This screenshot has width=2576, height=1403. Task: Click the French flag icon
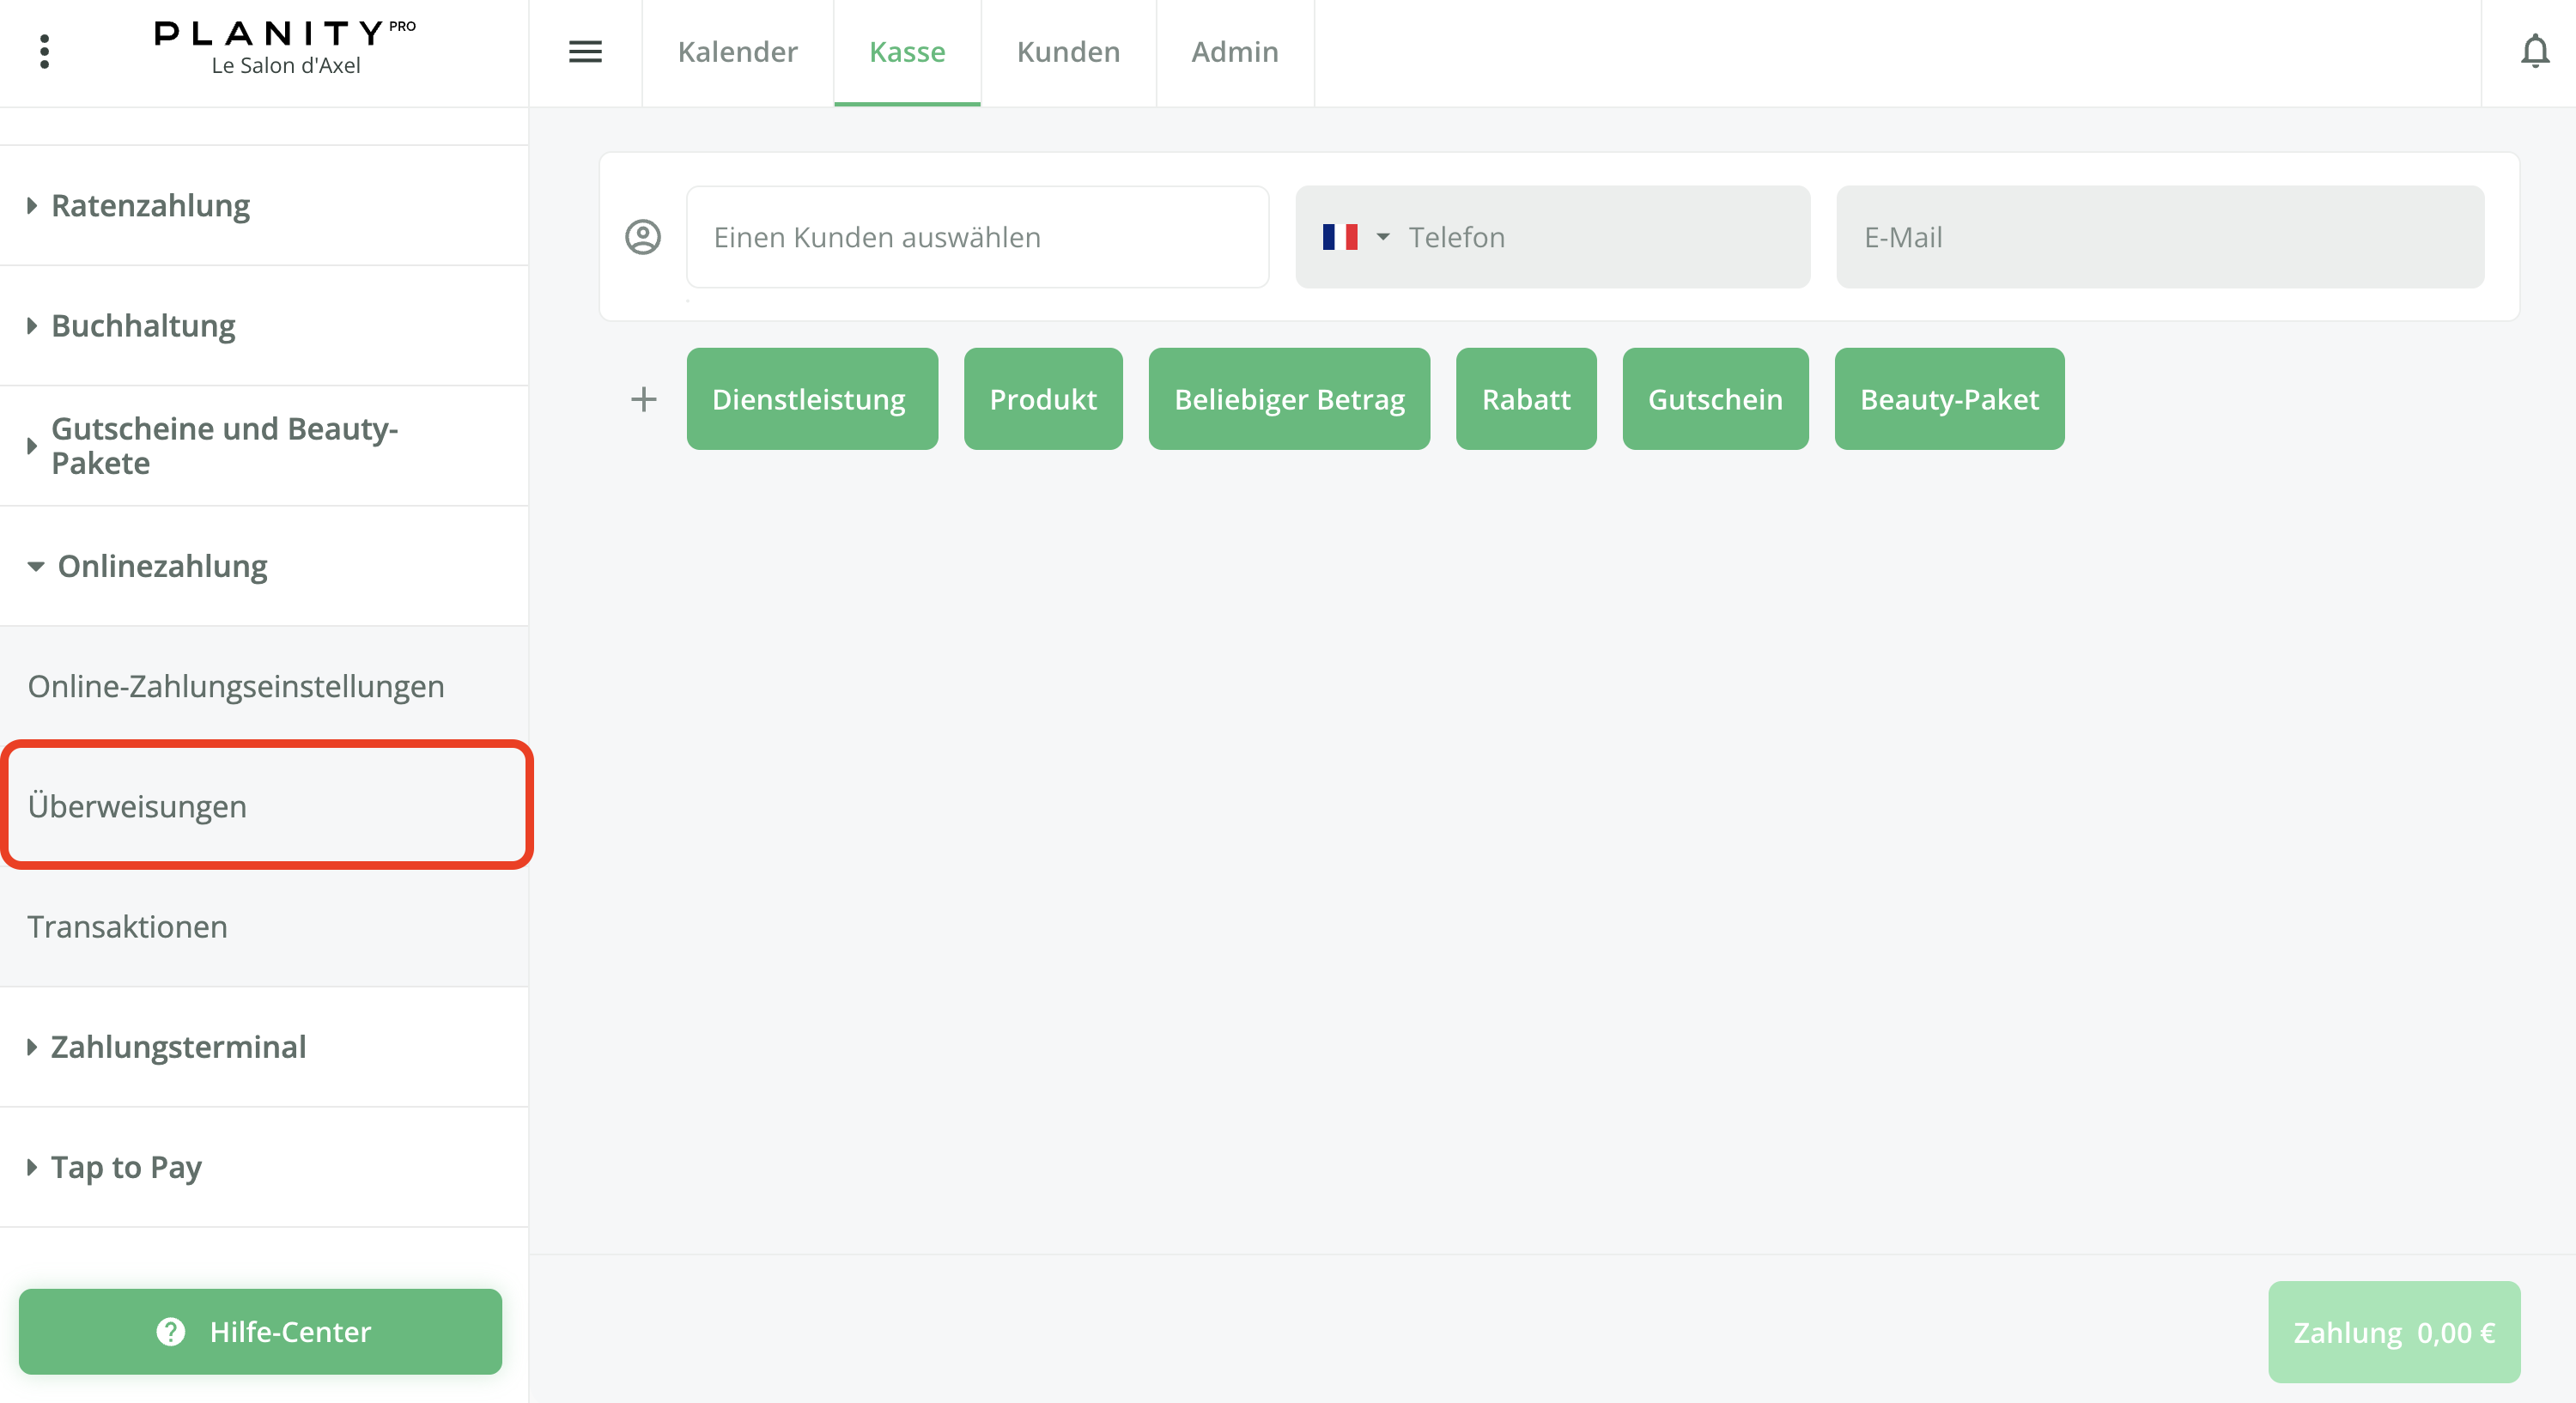[1339, 237]
